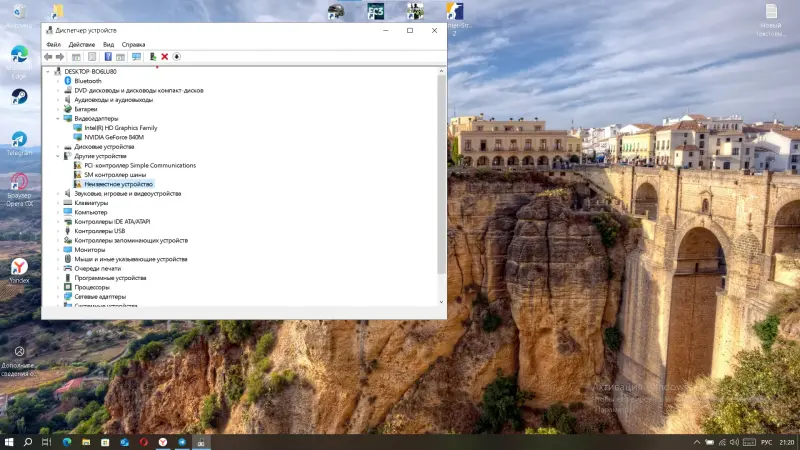Click the Мониторы category label
Screen dimensions: 800x450
(89, 250)
